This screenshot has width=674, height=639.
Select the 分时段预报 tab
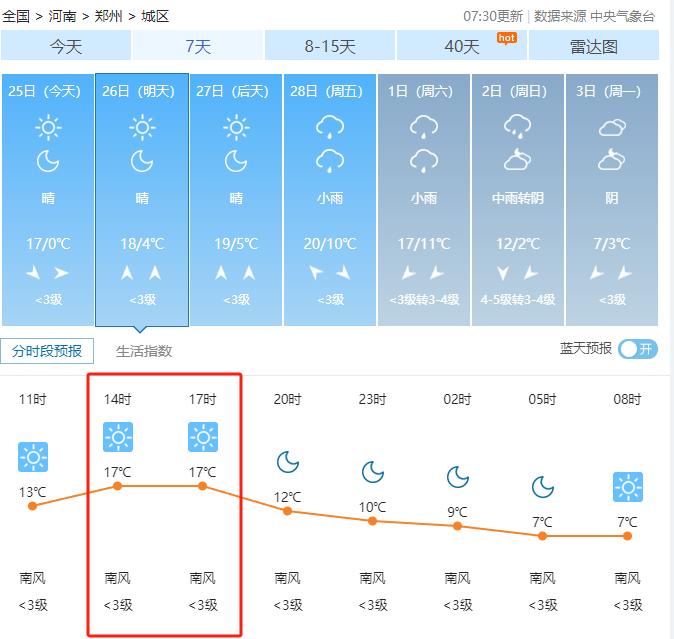[x=48, y=351]
